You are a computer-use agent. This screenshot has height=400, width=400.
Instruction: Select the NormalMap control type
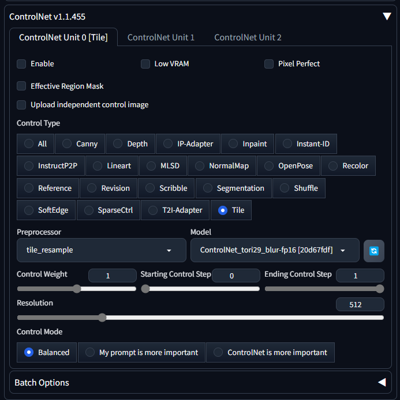[x=222, y=166]
